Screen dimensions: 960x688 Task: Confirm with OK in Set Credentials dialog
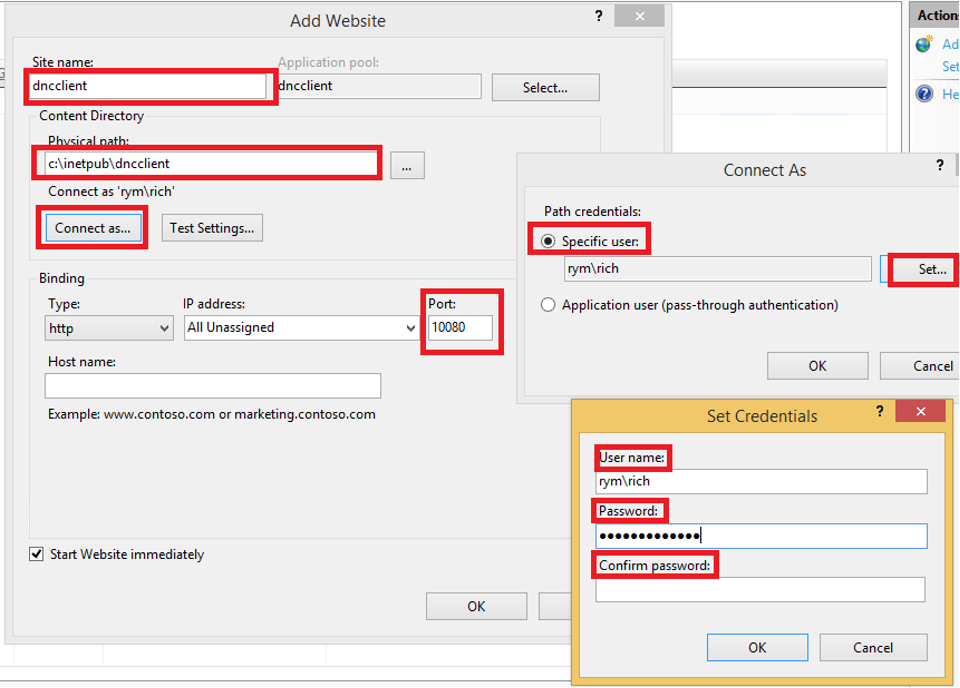757,647
